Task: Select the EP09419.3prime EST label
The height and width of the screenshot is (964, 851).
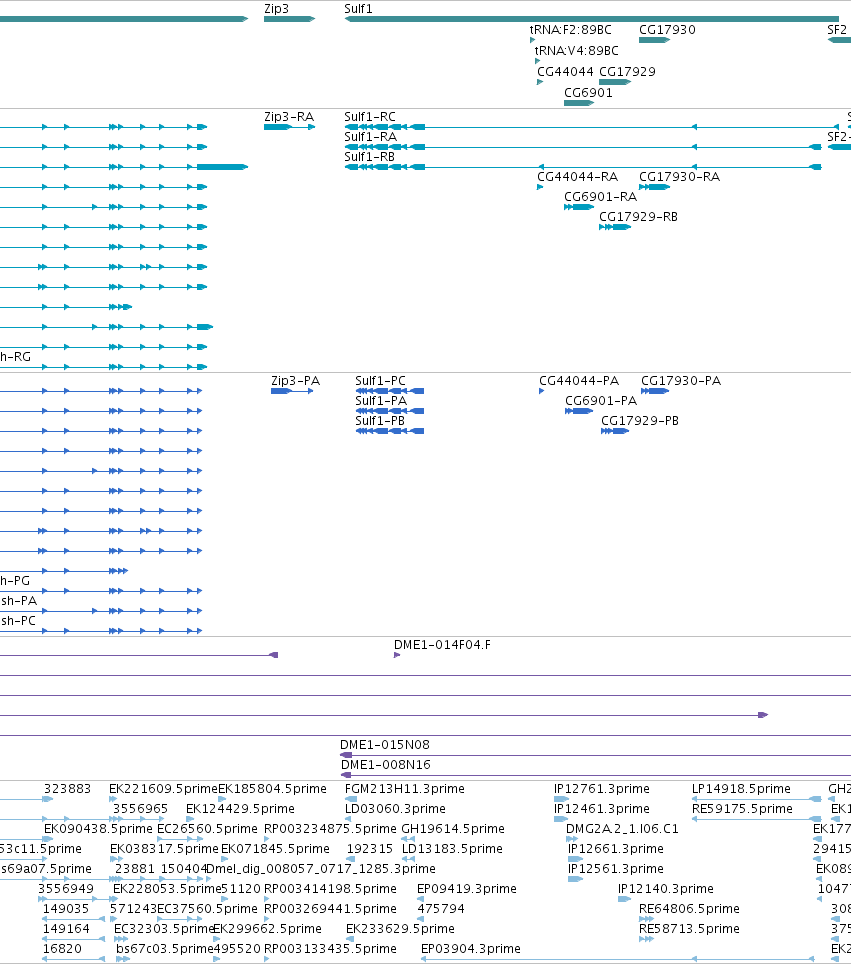Action: coord(467,888)
